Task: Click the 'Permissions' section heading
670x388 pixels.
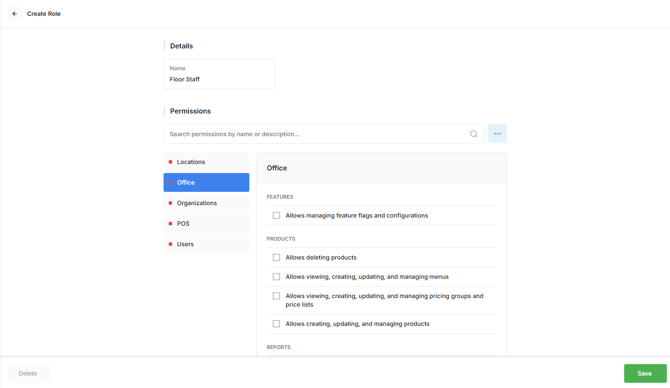Action: [191, 111]
